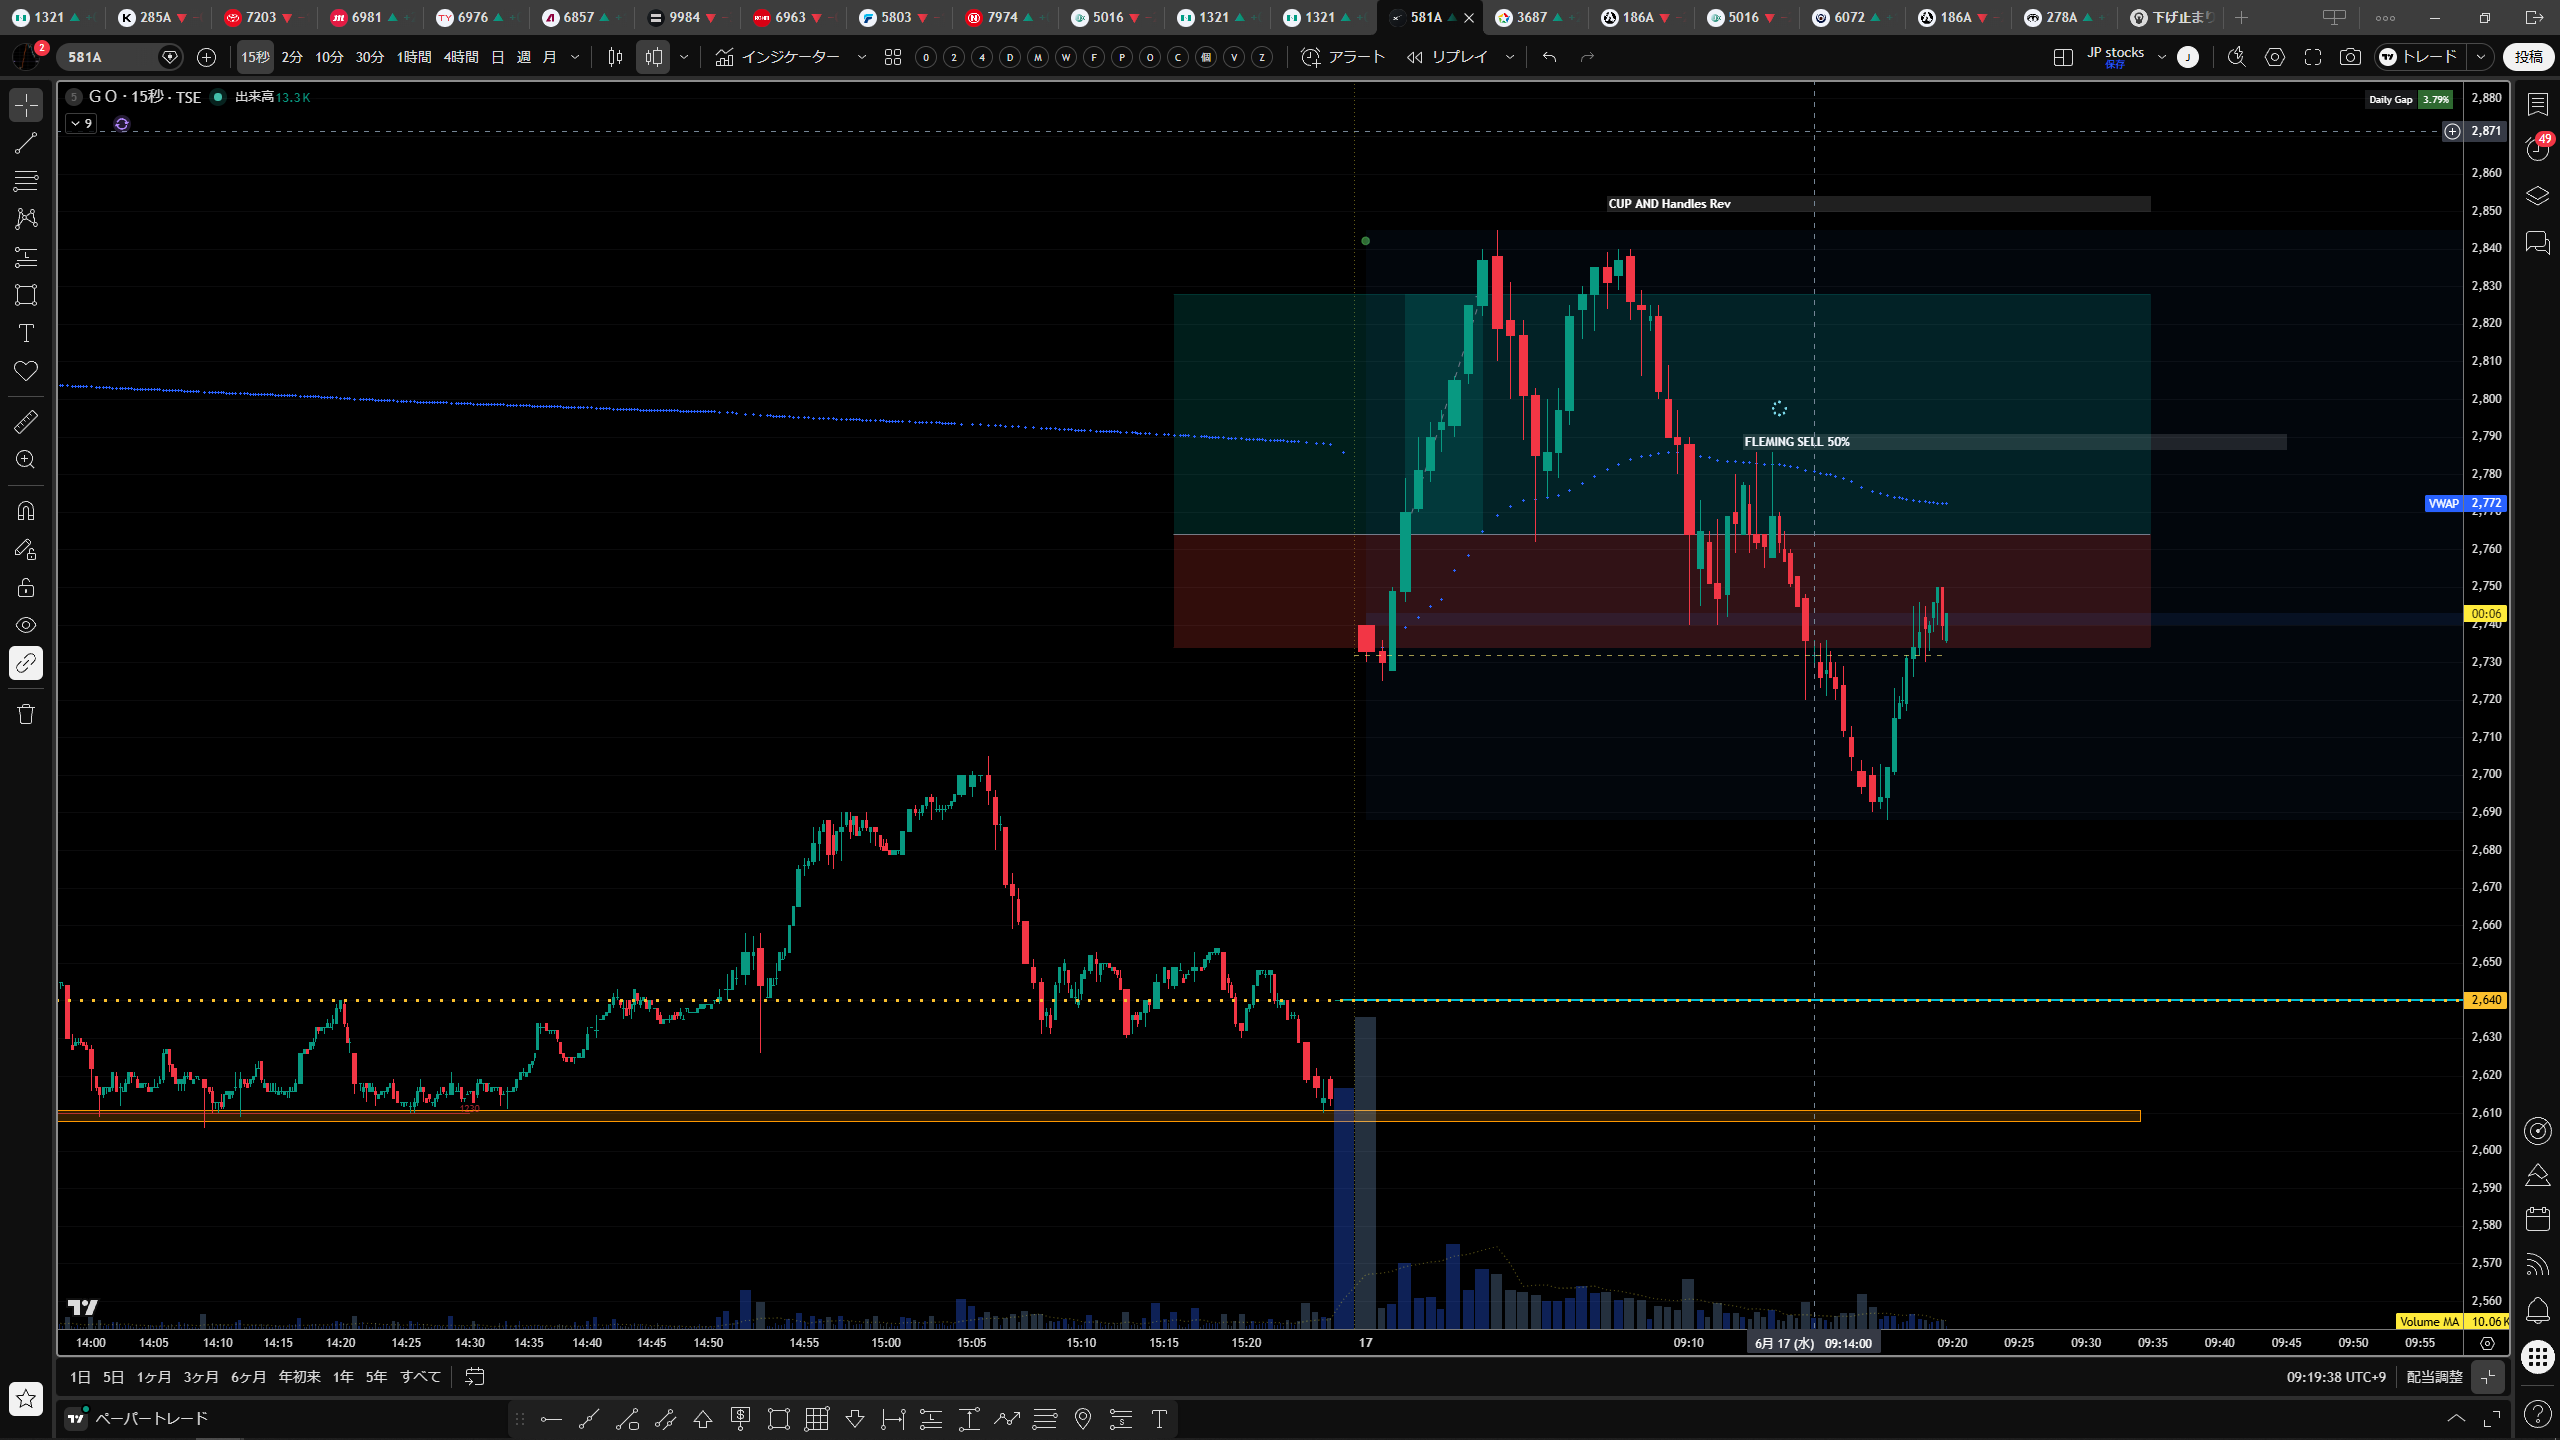Viewport: 2560px width, 1440px height.
Task: Open the geometric shapes tool
Action: tap(26, 295)
